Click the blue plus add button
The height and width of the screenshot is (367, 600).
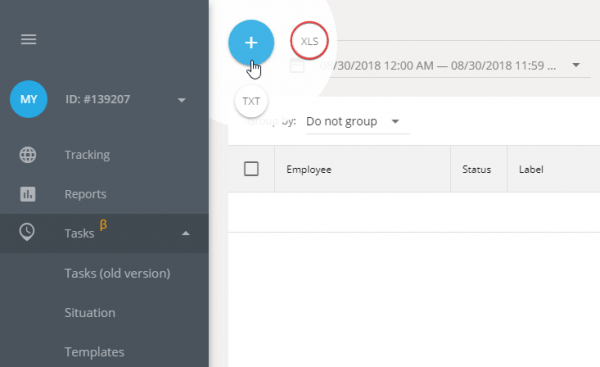251,42
